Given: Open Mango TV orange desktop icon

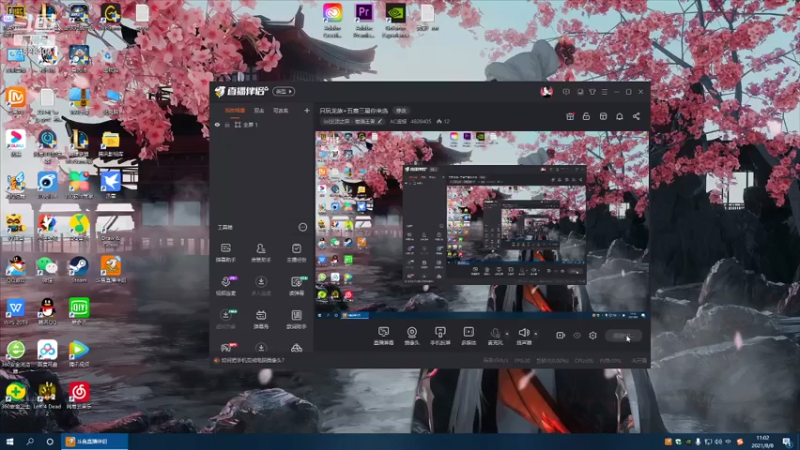Looking at the screenshot, I should [16, 101].
